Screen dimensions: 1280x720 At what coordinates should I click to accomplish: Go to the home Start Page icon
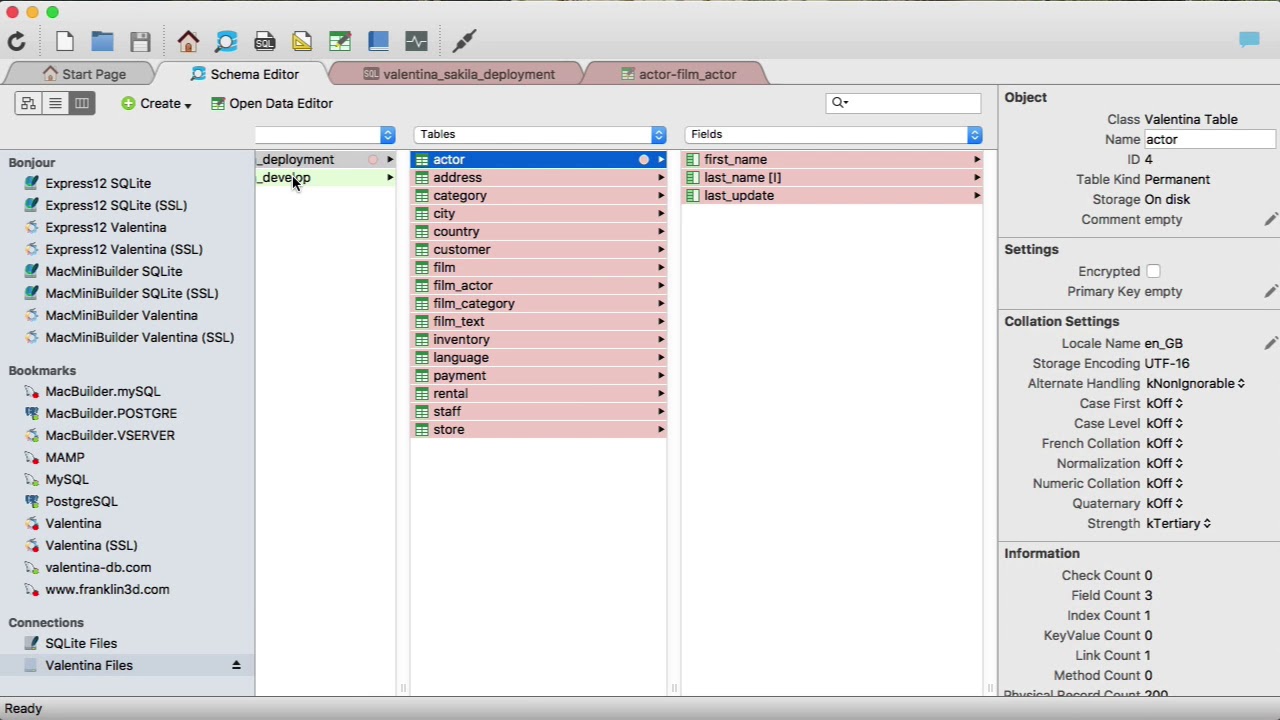point(188,41)
